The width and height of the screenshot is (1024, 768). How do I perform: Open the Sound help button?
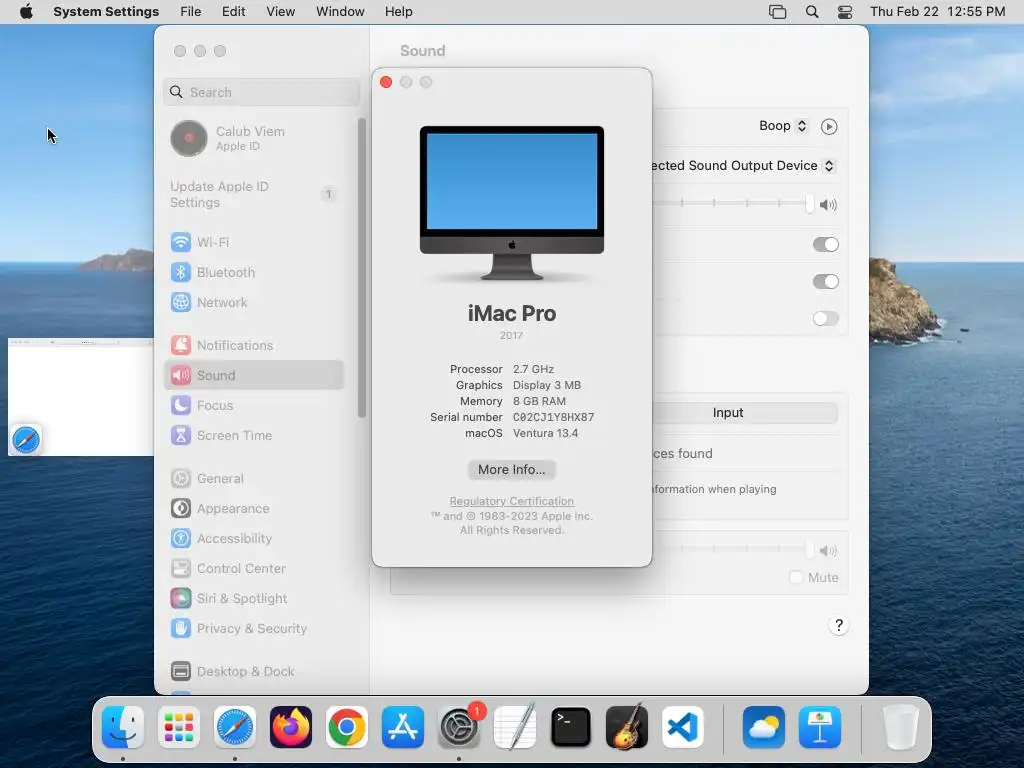pyautogui.click(x=839, y=626)
